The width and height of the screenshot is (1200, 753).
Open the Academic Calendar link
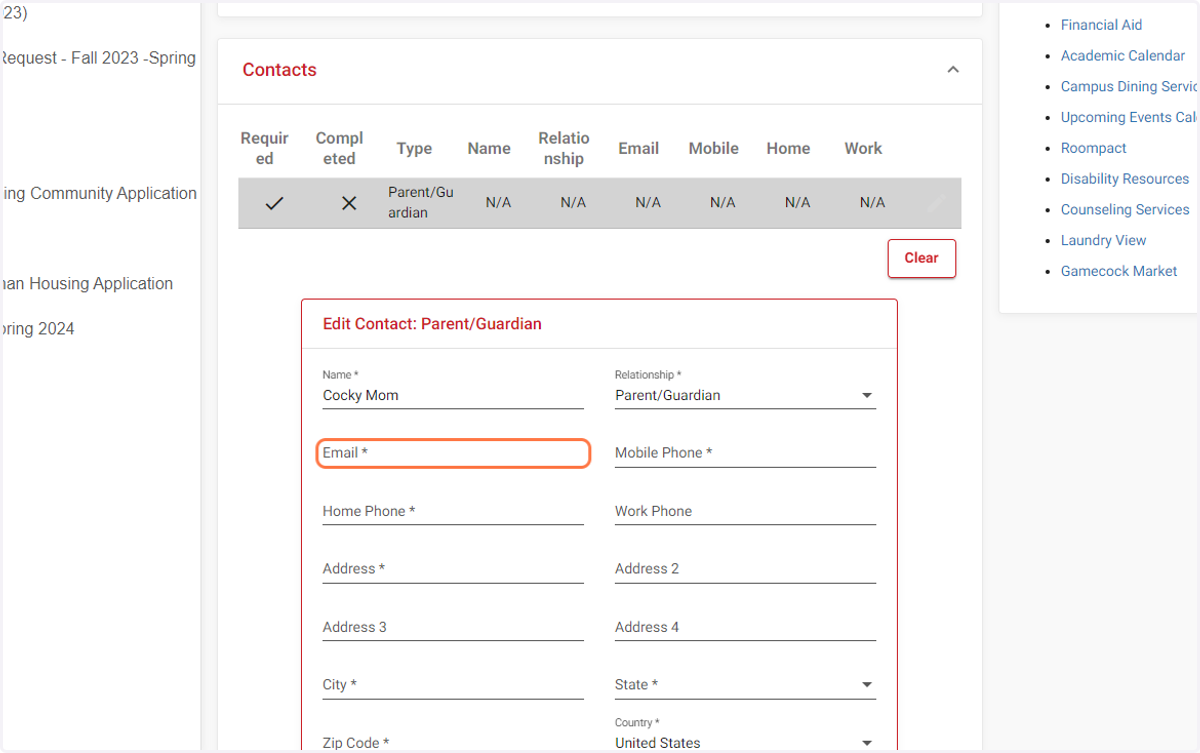click(1123, 56)
